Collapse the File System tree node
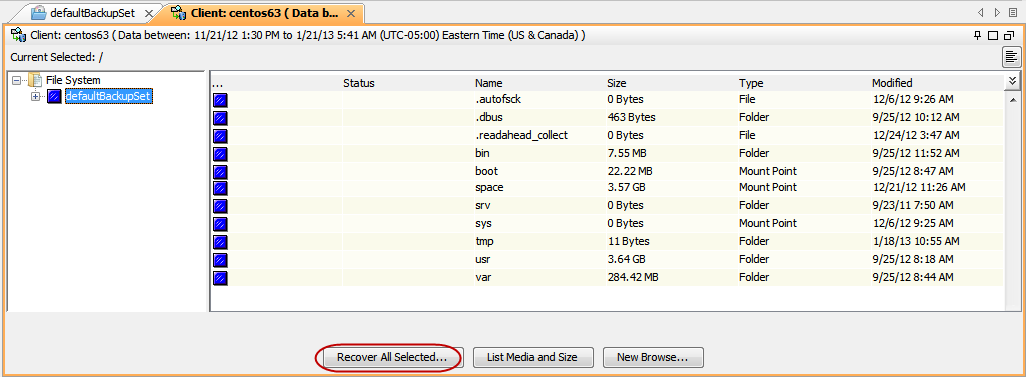 [16, 81]
